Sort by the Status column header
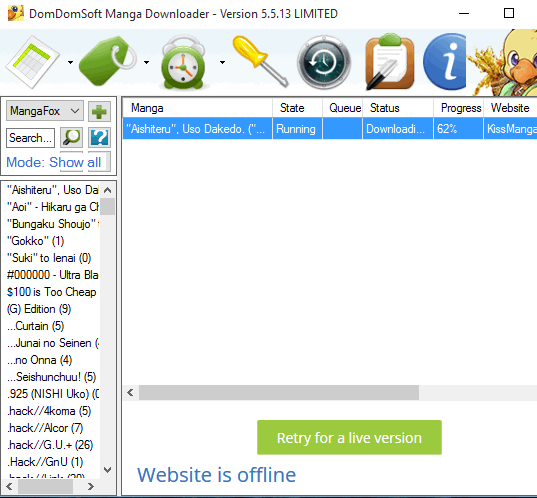The width and height of the screenshot is (537, 498). tap(398, 108)
